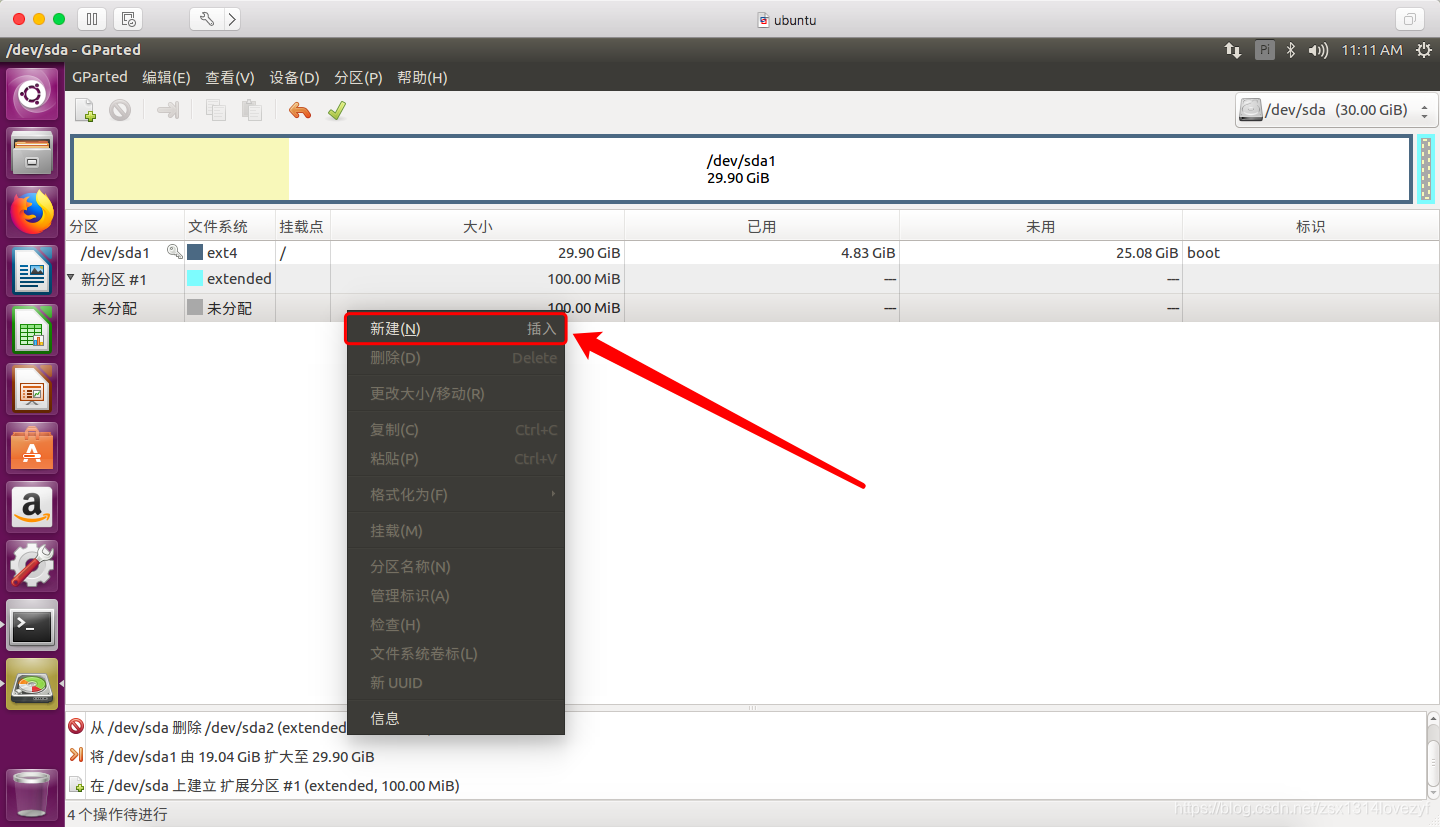This screenshot has width=1440, height=827.
Task: Undo last operation with orange arrow icon
Action: (x=299, y=110)
